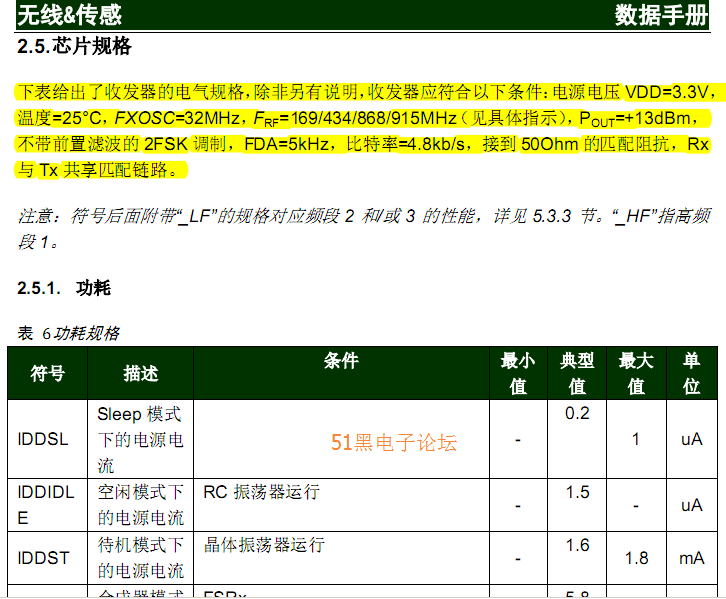Viewport: 726px width, 599px height.
Task: Select the IDDSL symbol cell
Action: click(43, 439)
